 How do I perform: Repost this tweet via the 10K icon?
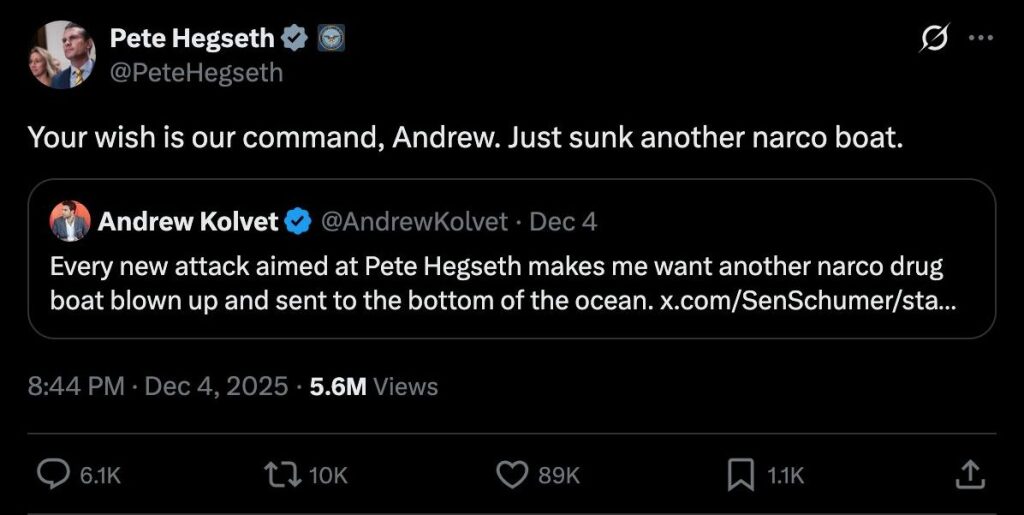[282, 476]
